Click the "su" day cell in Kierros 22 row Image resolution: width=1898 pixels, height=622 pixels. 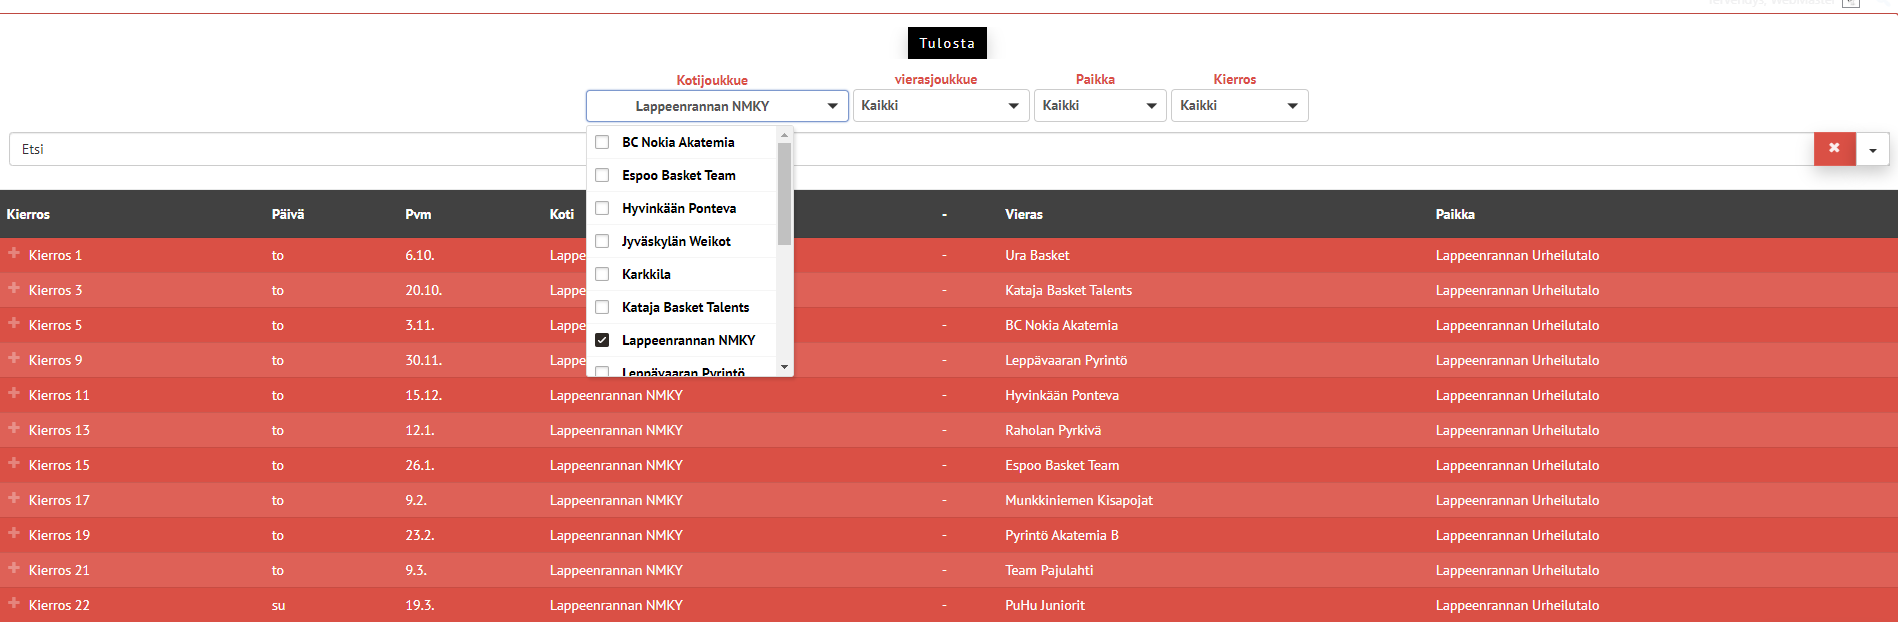278,605
